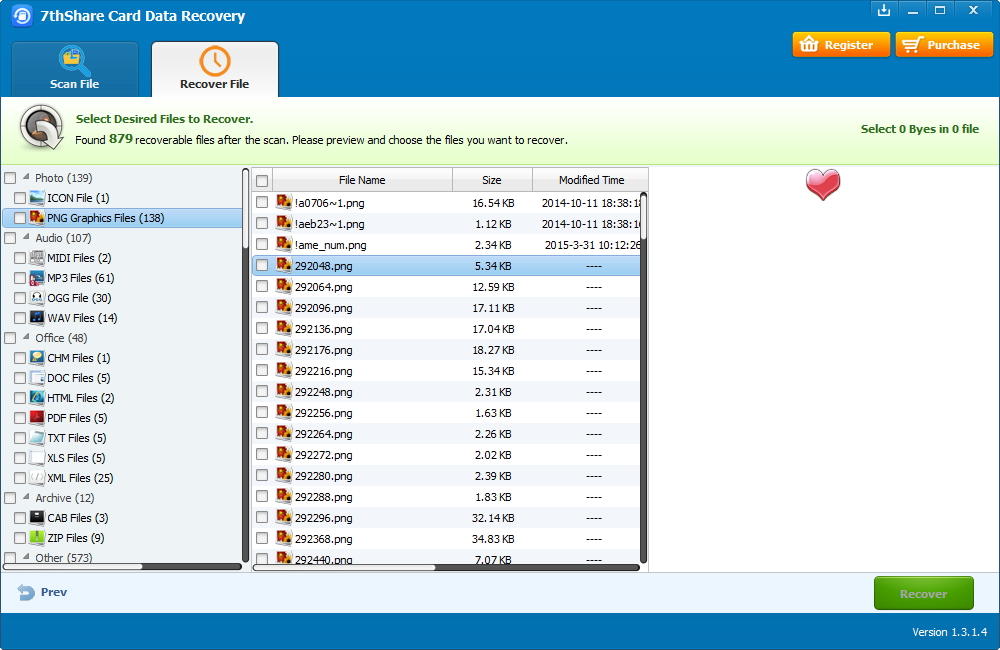This screenshot has width=1000, height=650.
Task: Select the !aeb23~1.png file name
Action: click(x=330, y=224)
